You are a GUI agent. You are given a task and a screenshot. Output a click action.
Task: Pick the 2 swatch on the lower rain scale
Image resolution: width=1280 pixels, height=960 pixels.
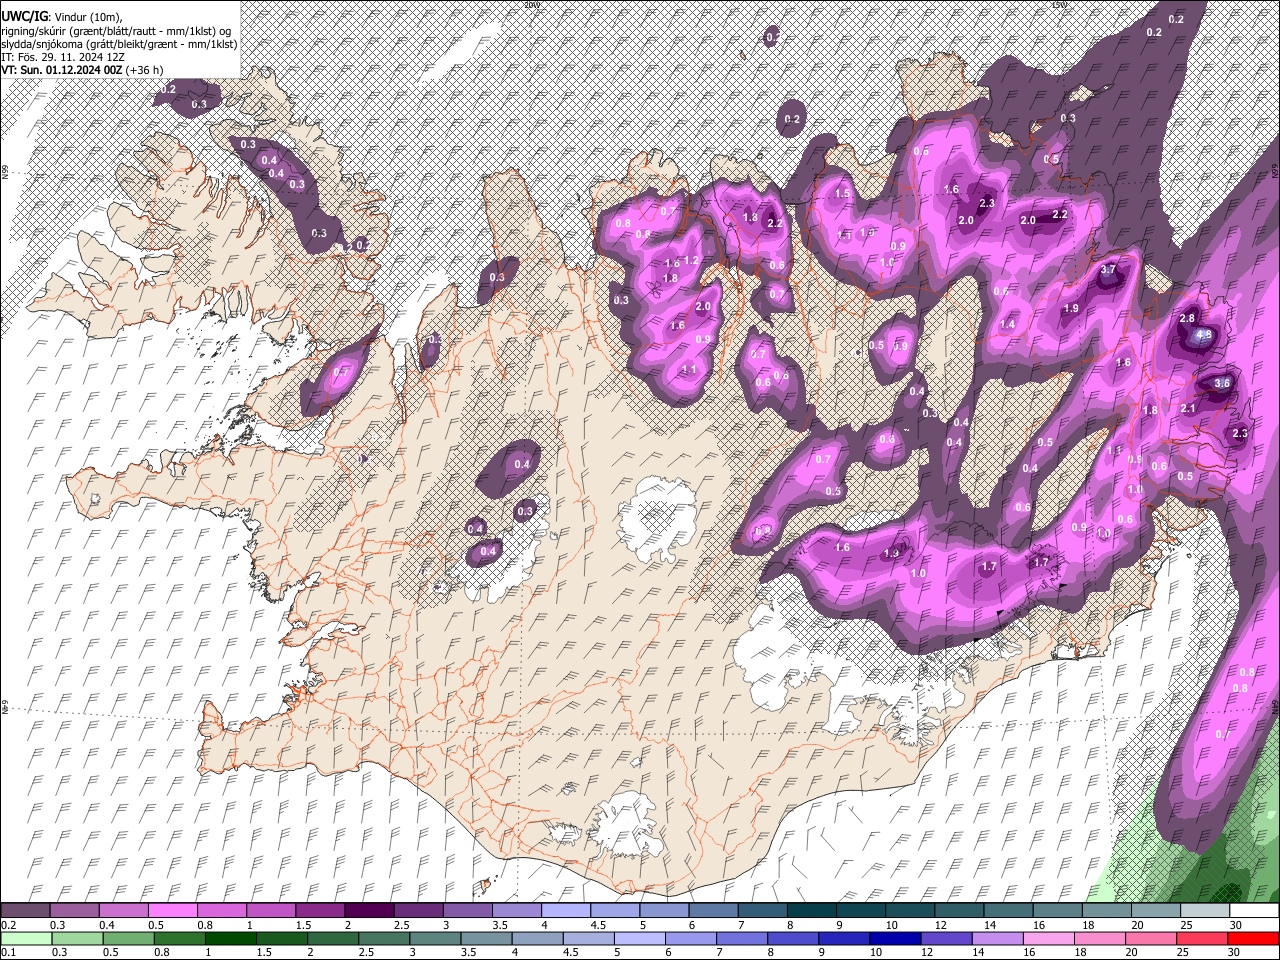coord(334,939)
